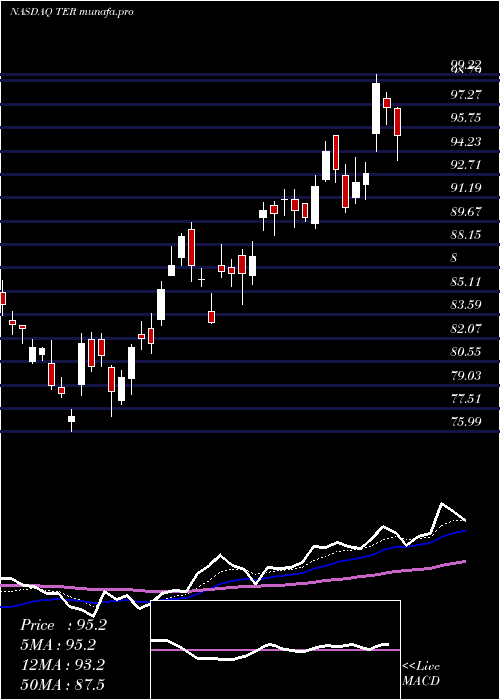500x700 pixels.
Task: Click the NASDAQ TER munafa.pro title text
Action: pos(71,12)
